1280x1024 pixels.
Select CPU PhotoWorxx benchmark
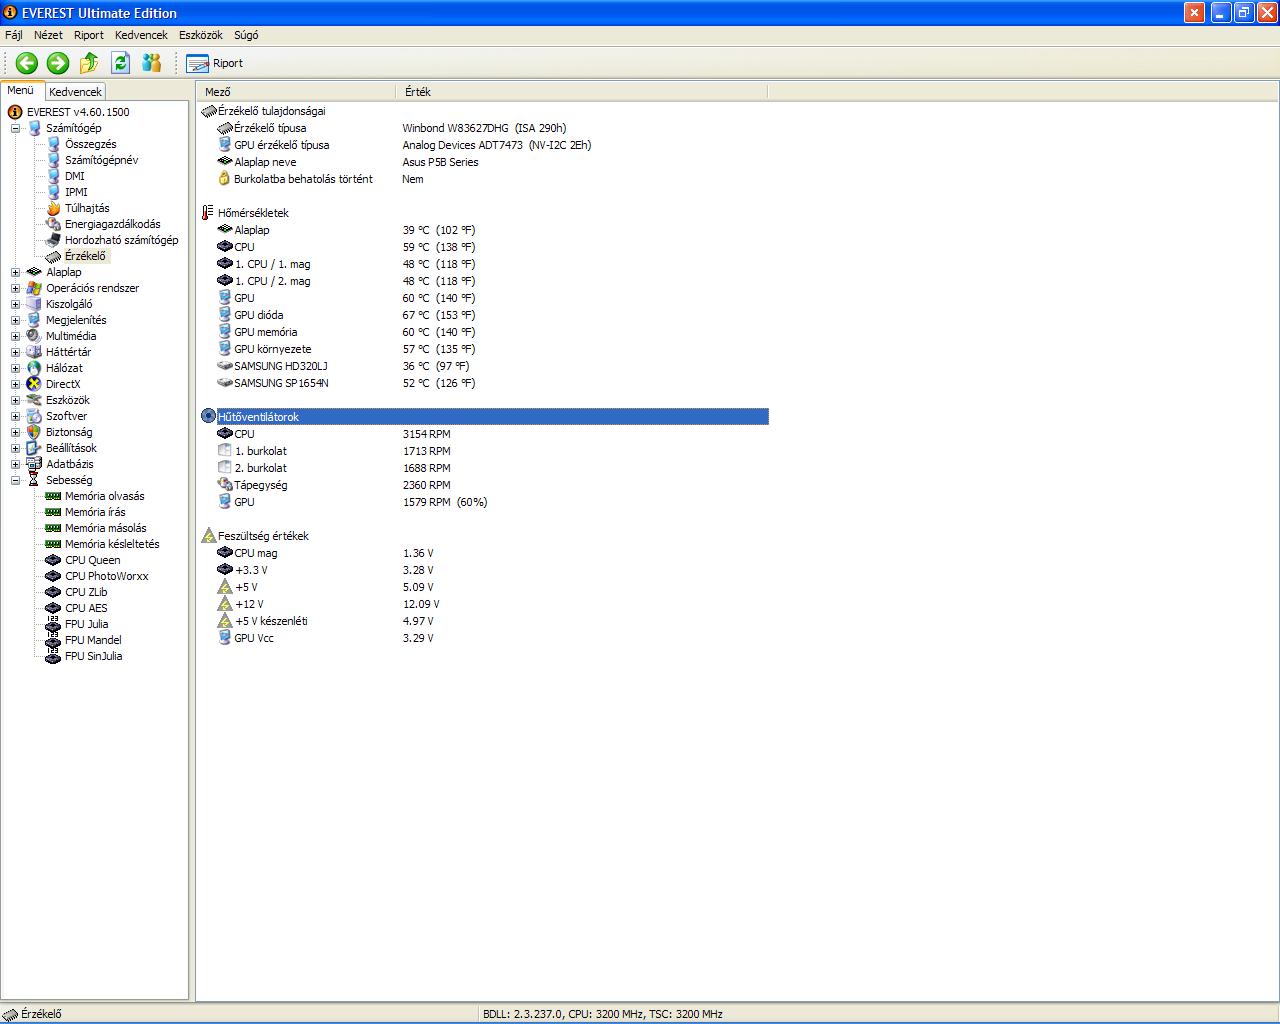(107, 576)
